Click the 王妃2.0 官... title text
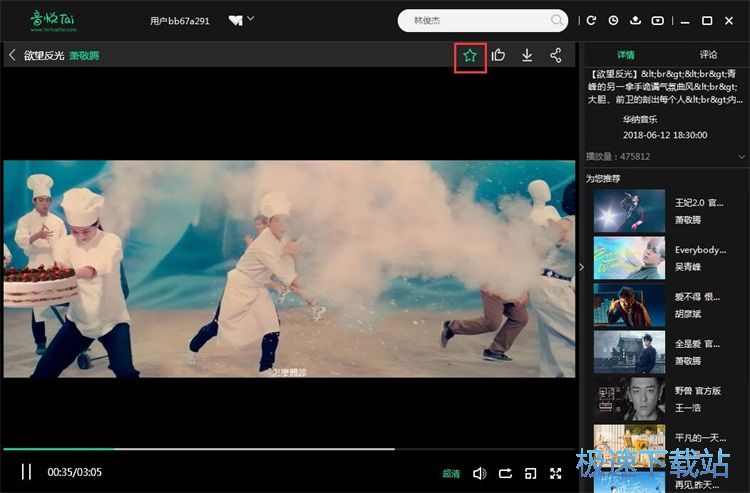This screenshot has height=493, width=750. tap(699, 203)
